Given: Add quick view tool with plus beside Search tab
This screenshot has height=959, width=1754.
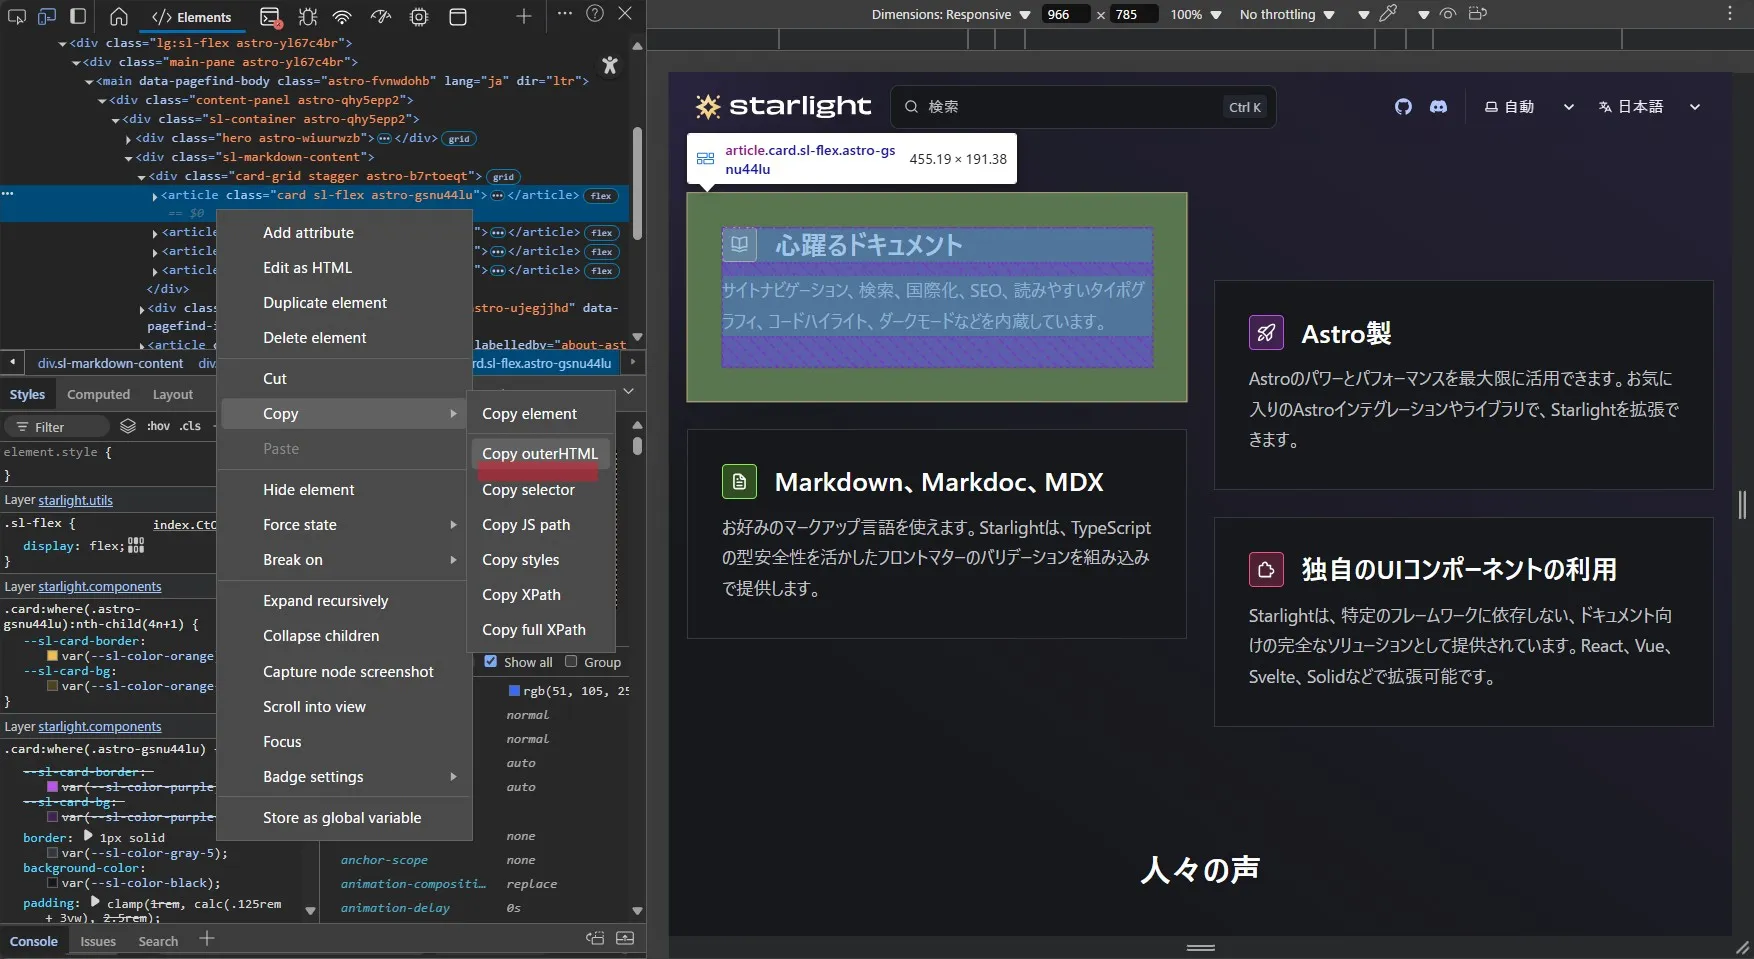Looking at the screenshot, I should click(x=207, y=938).
